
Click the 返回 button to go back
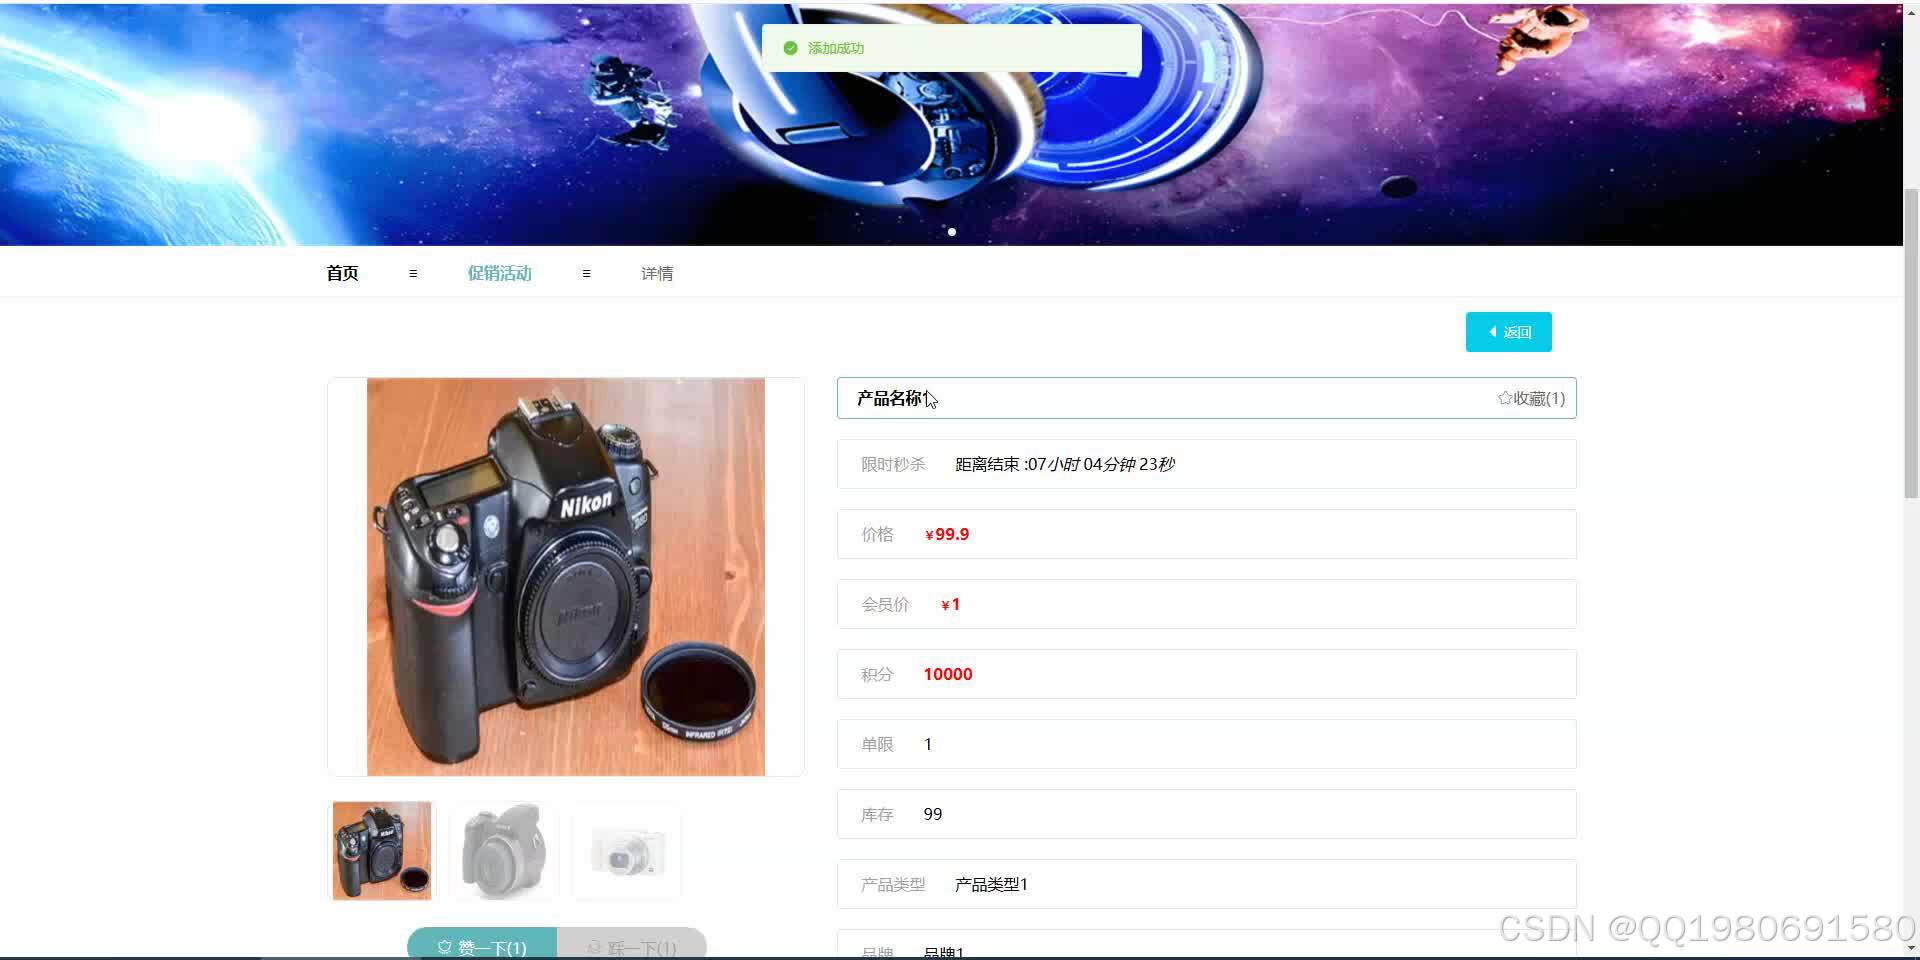1508,331
